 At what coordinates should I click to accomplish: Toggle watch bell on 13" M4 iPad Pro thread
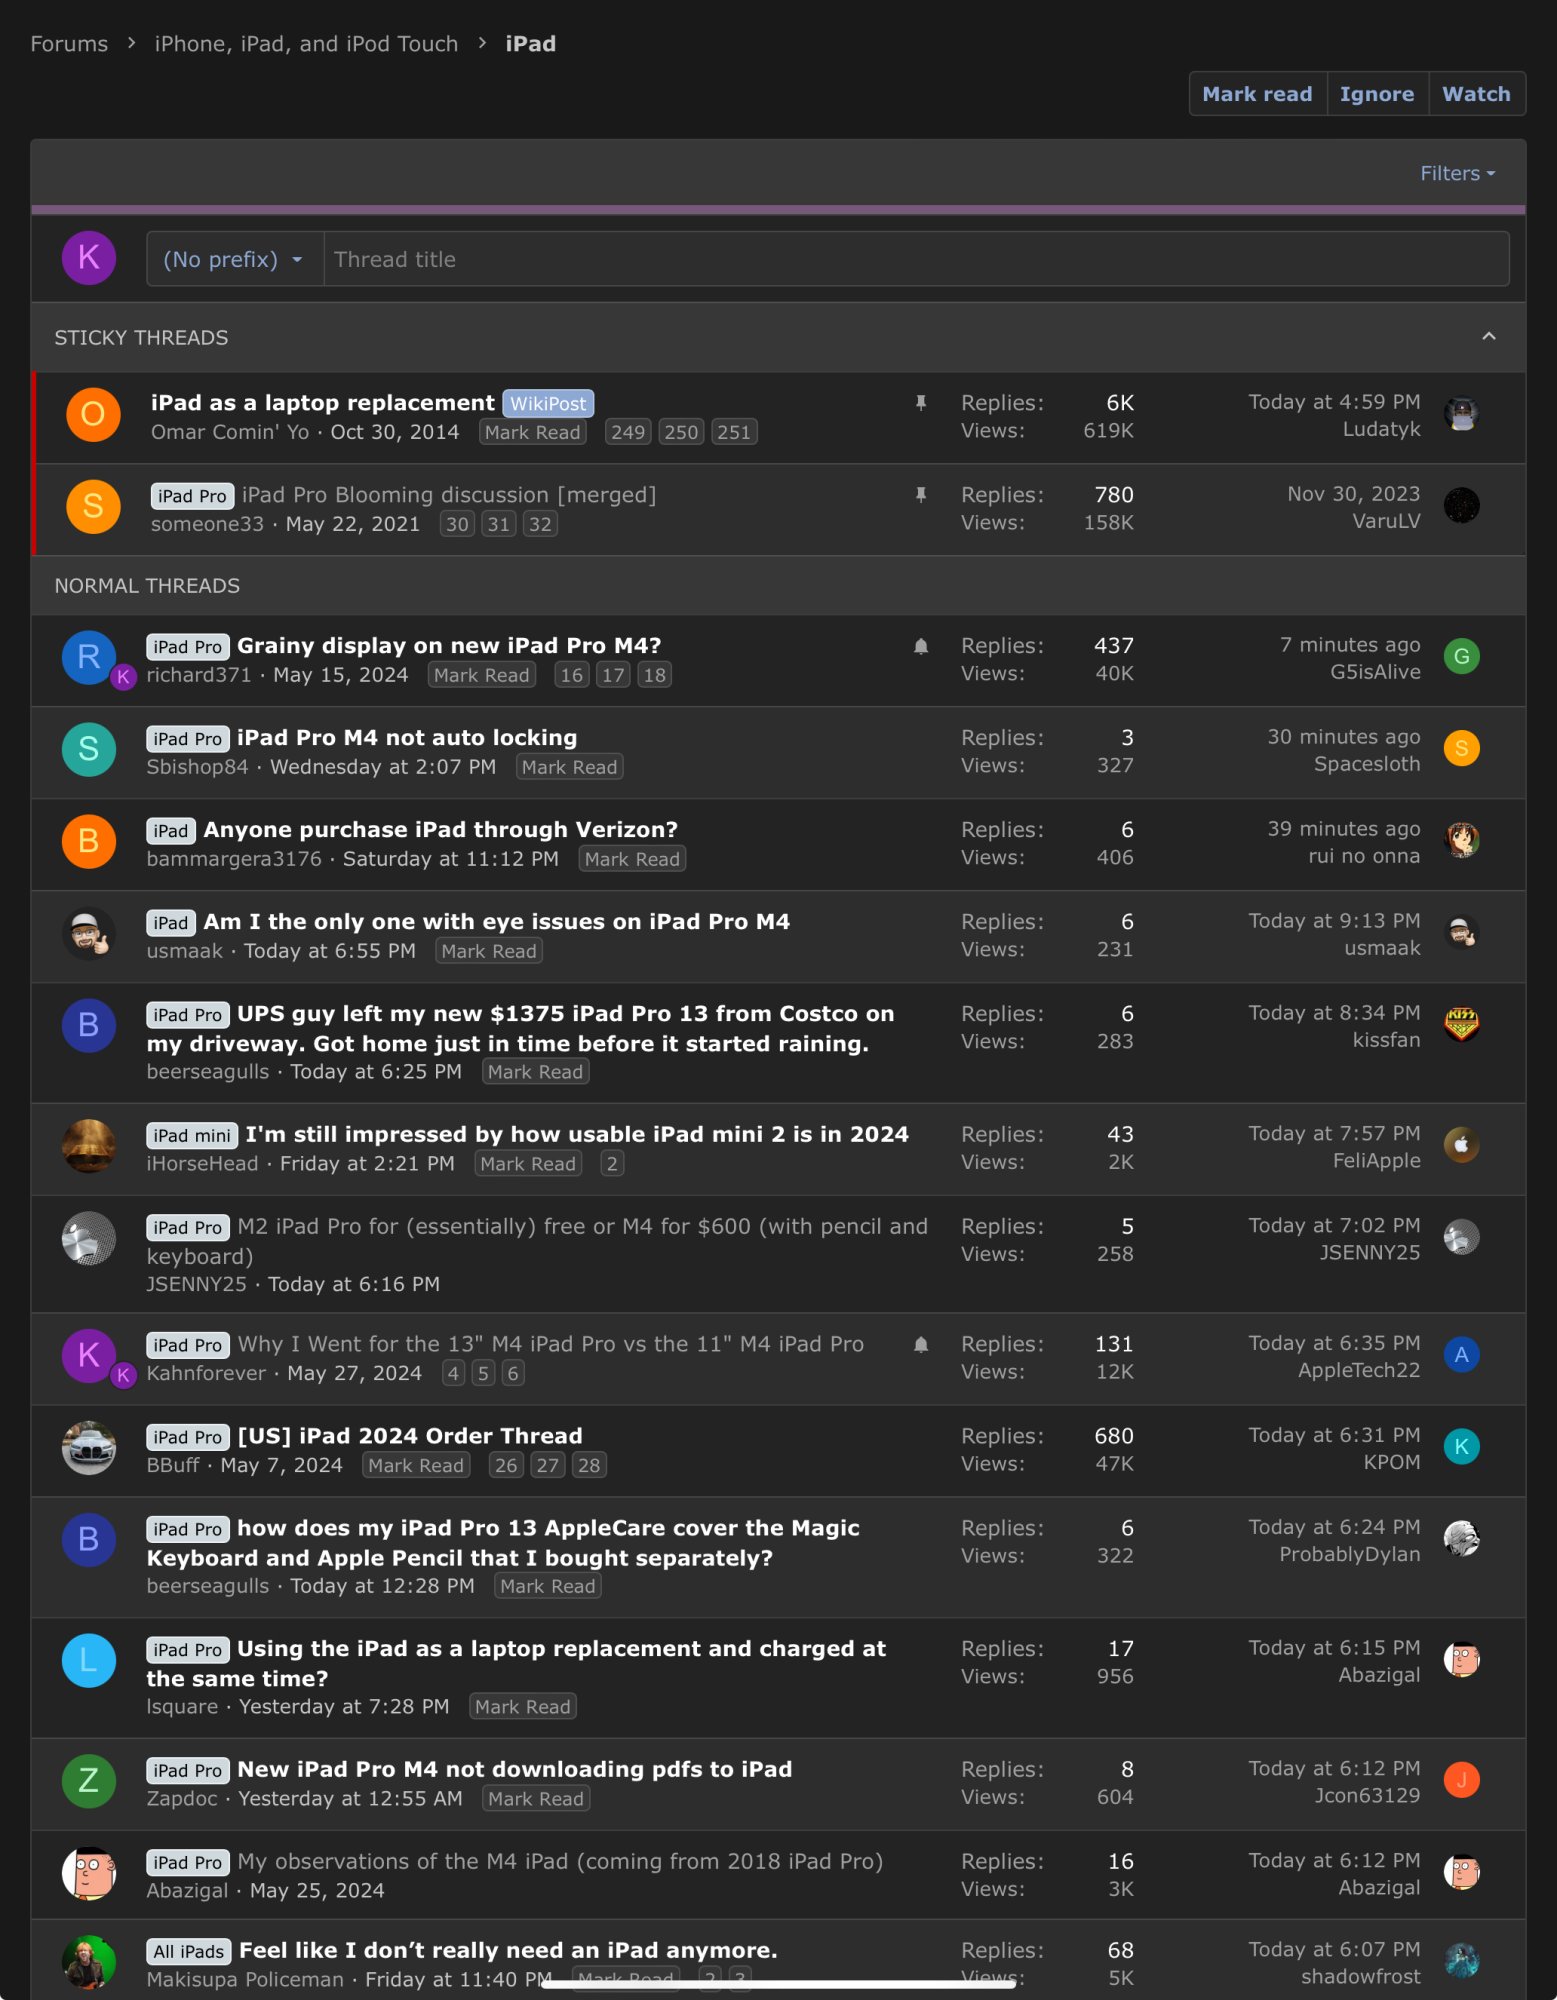(921, 1345)
